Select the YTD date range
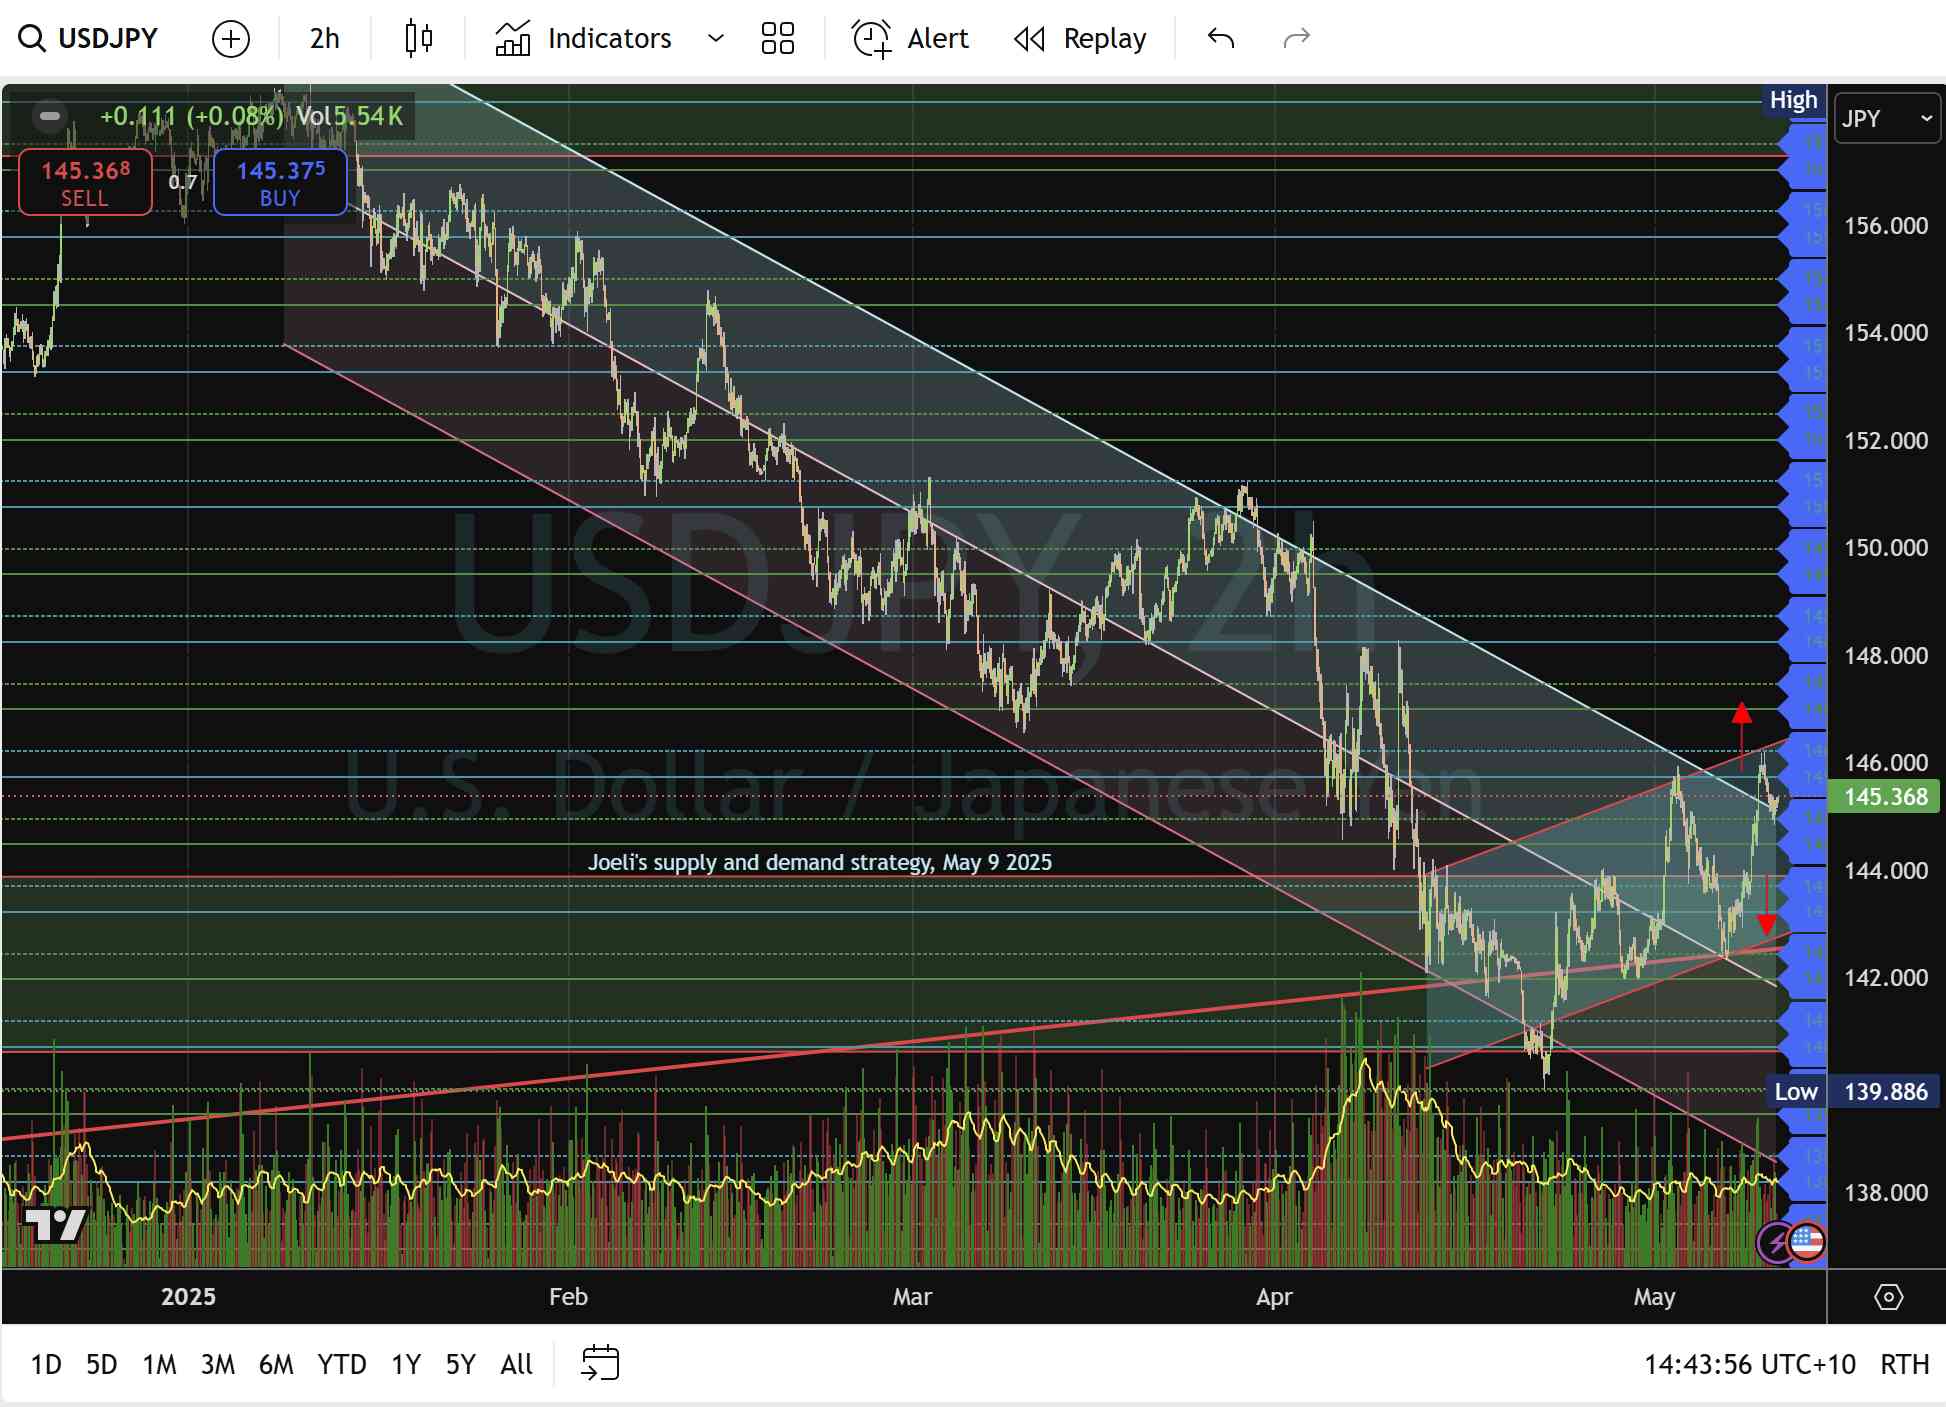The image size is (1946, 1407). coord(341,1364)
